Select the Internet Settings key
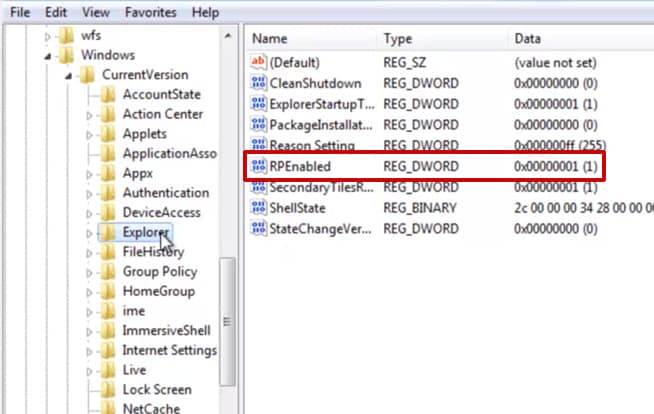This screenshot has width=654, height=414. tap(169, 350)
